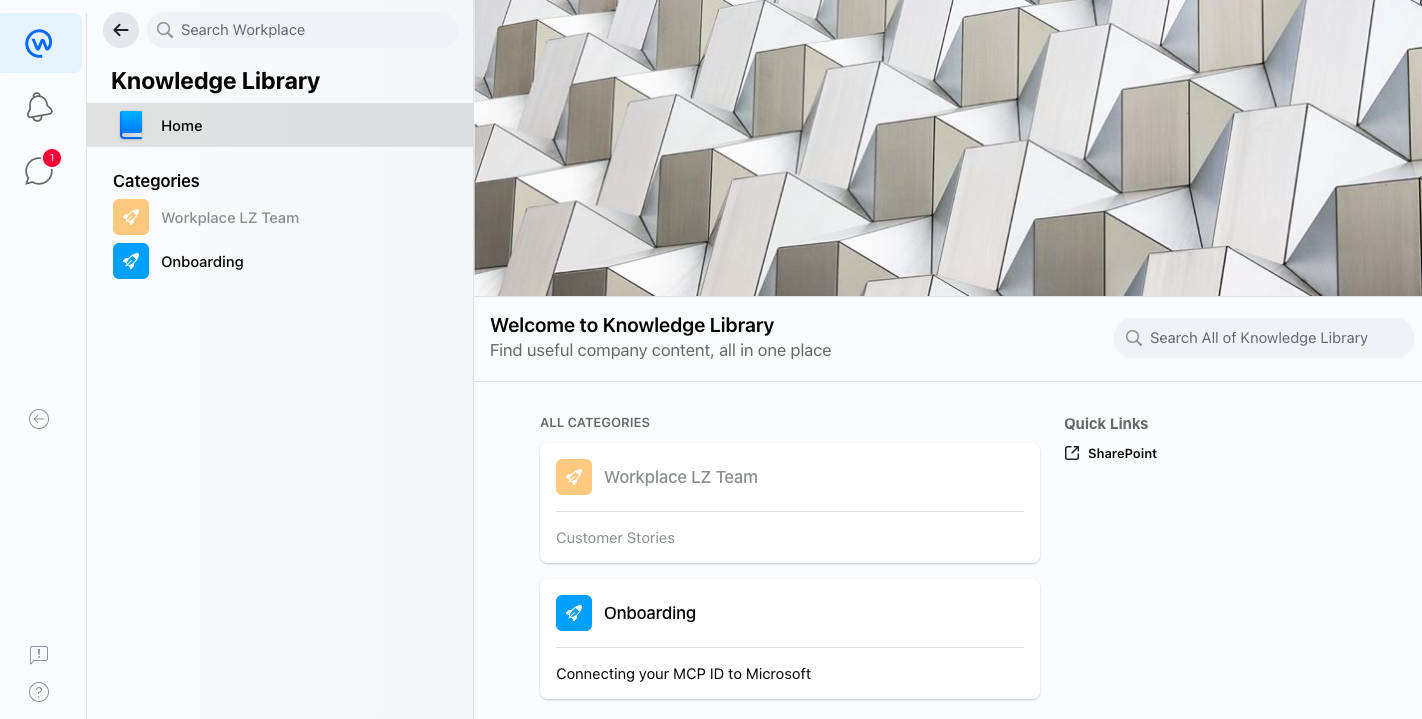Collapse the sidebar with the circled arrow
Screen dimensions: 1422x719
point(38,418)
